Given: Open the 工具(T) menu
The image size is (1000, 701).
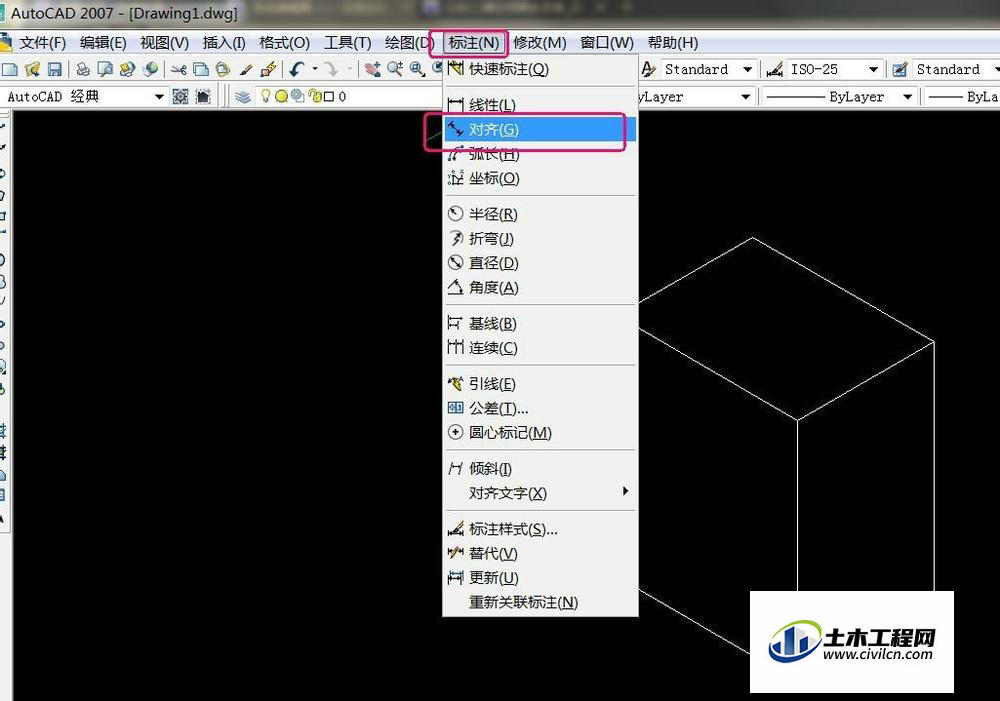Looking at the screenshot, I should pos(348,43).
